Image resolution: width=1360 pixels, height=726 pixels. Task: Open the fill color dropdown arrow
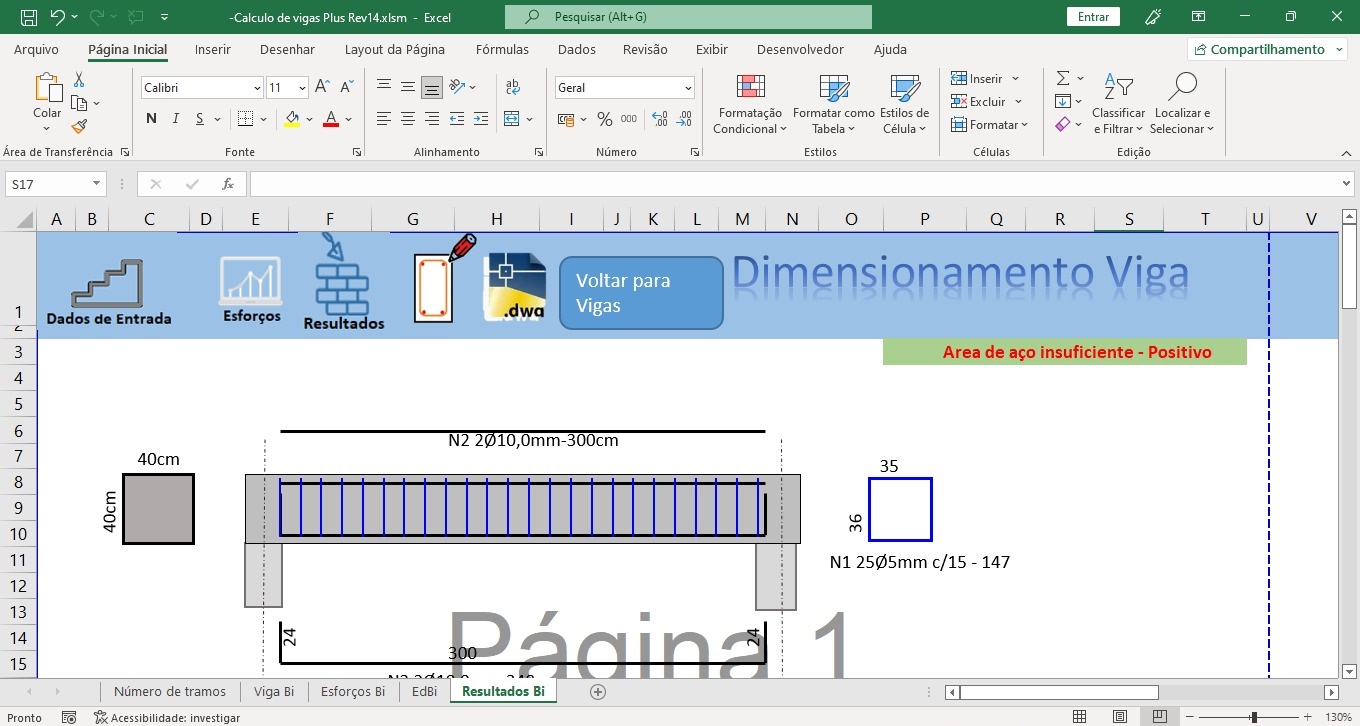point(309,120)
